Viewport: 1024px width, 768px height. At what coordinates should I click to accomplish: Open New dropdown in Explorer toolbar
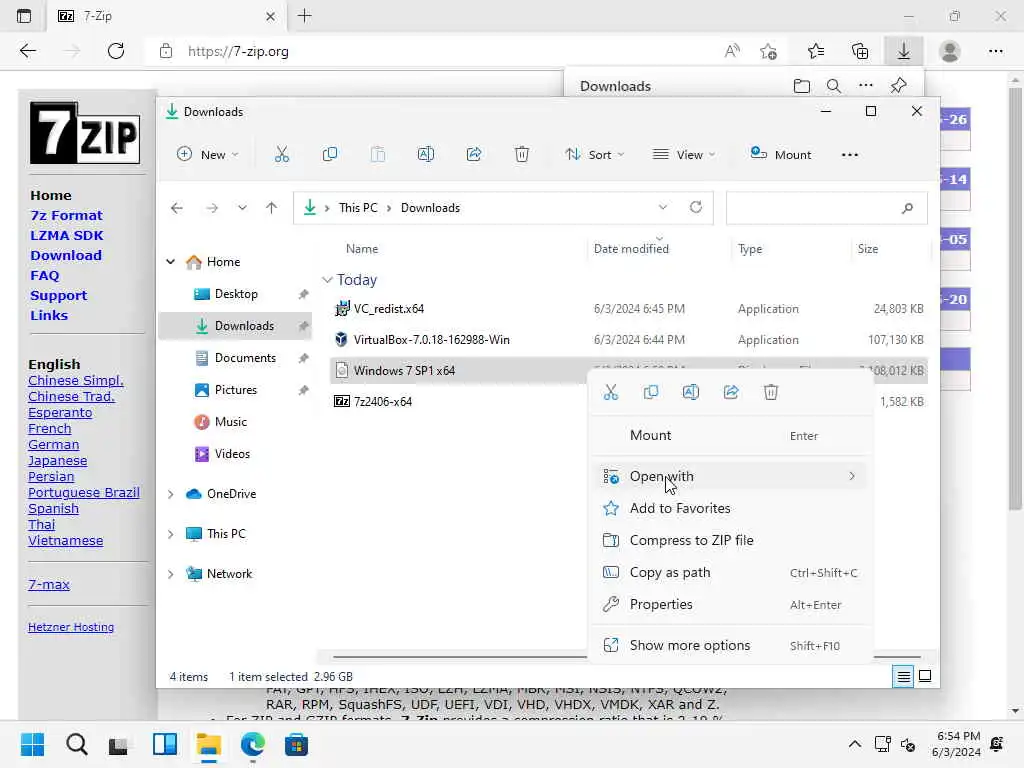pos(208,155)
